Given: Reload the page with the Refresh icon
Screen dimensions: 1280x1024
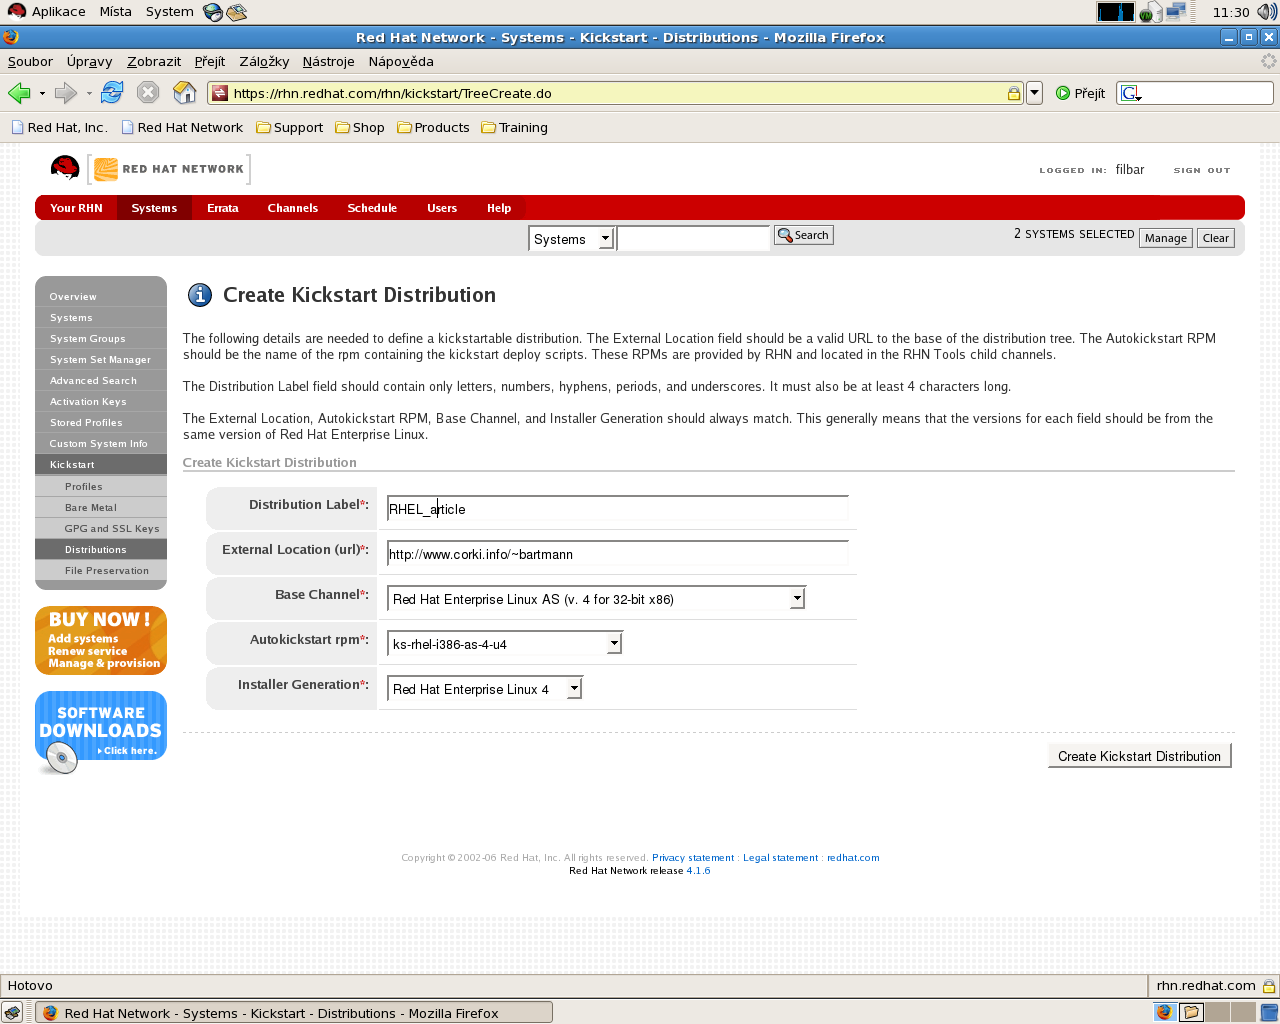Looking at the screenshot, I should point(112,93).
